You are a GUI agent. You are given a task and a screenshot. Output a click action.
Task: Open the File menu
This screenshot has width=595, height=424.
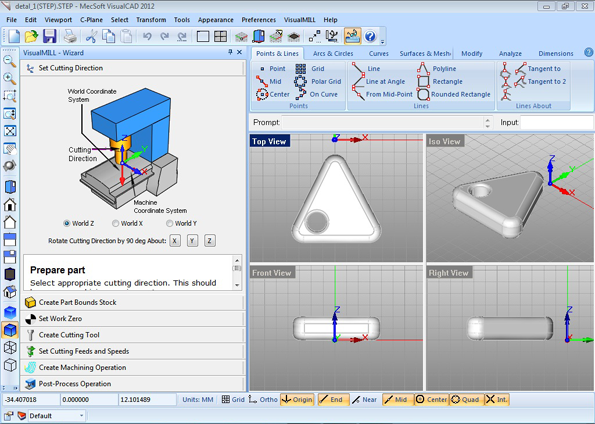coord(11,20)
